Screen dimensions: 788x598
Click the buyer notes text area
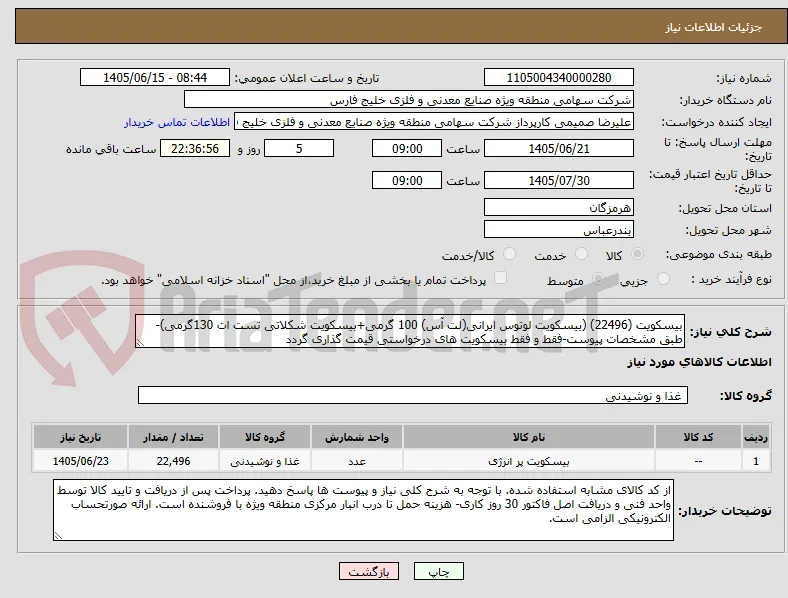[363, 510]
